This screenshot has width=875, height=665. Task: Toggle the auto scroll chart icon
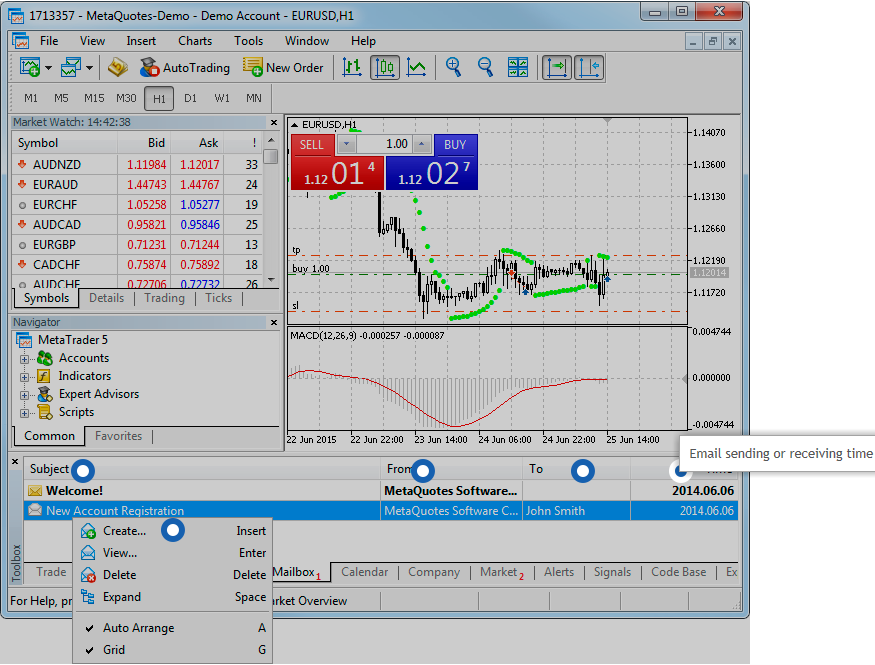click(x=557, y=68)
